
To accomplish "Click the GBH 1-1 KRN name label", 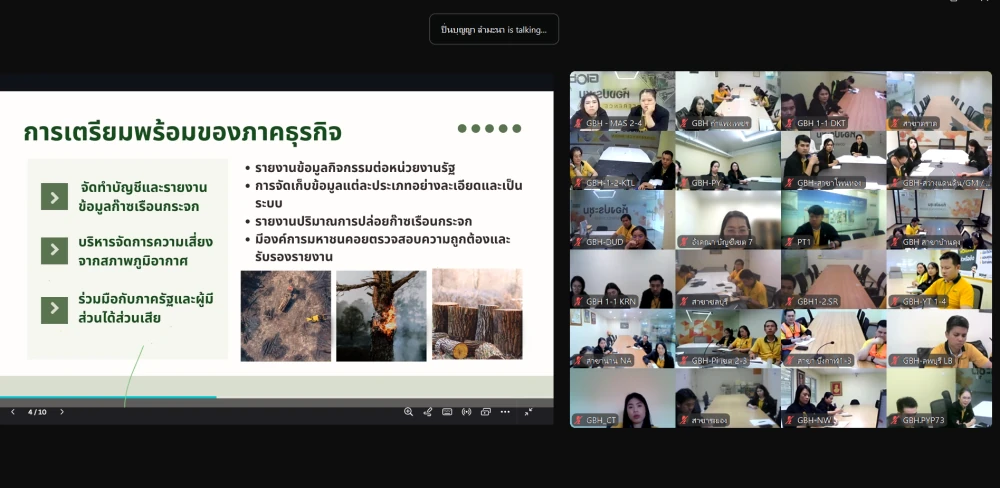I will tap(610, 301).
